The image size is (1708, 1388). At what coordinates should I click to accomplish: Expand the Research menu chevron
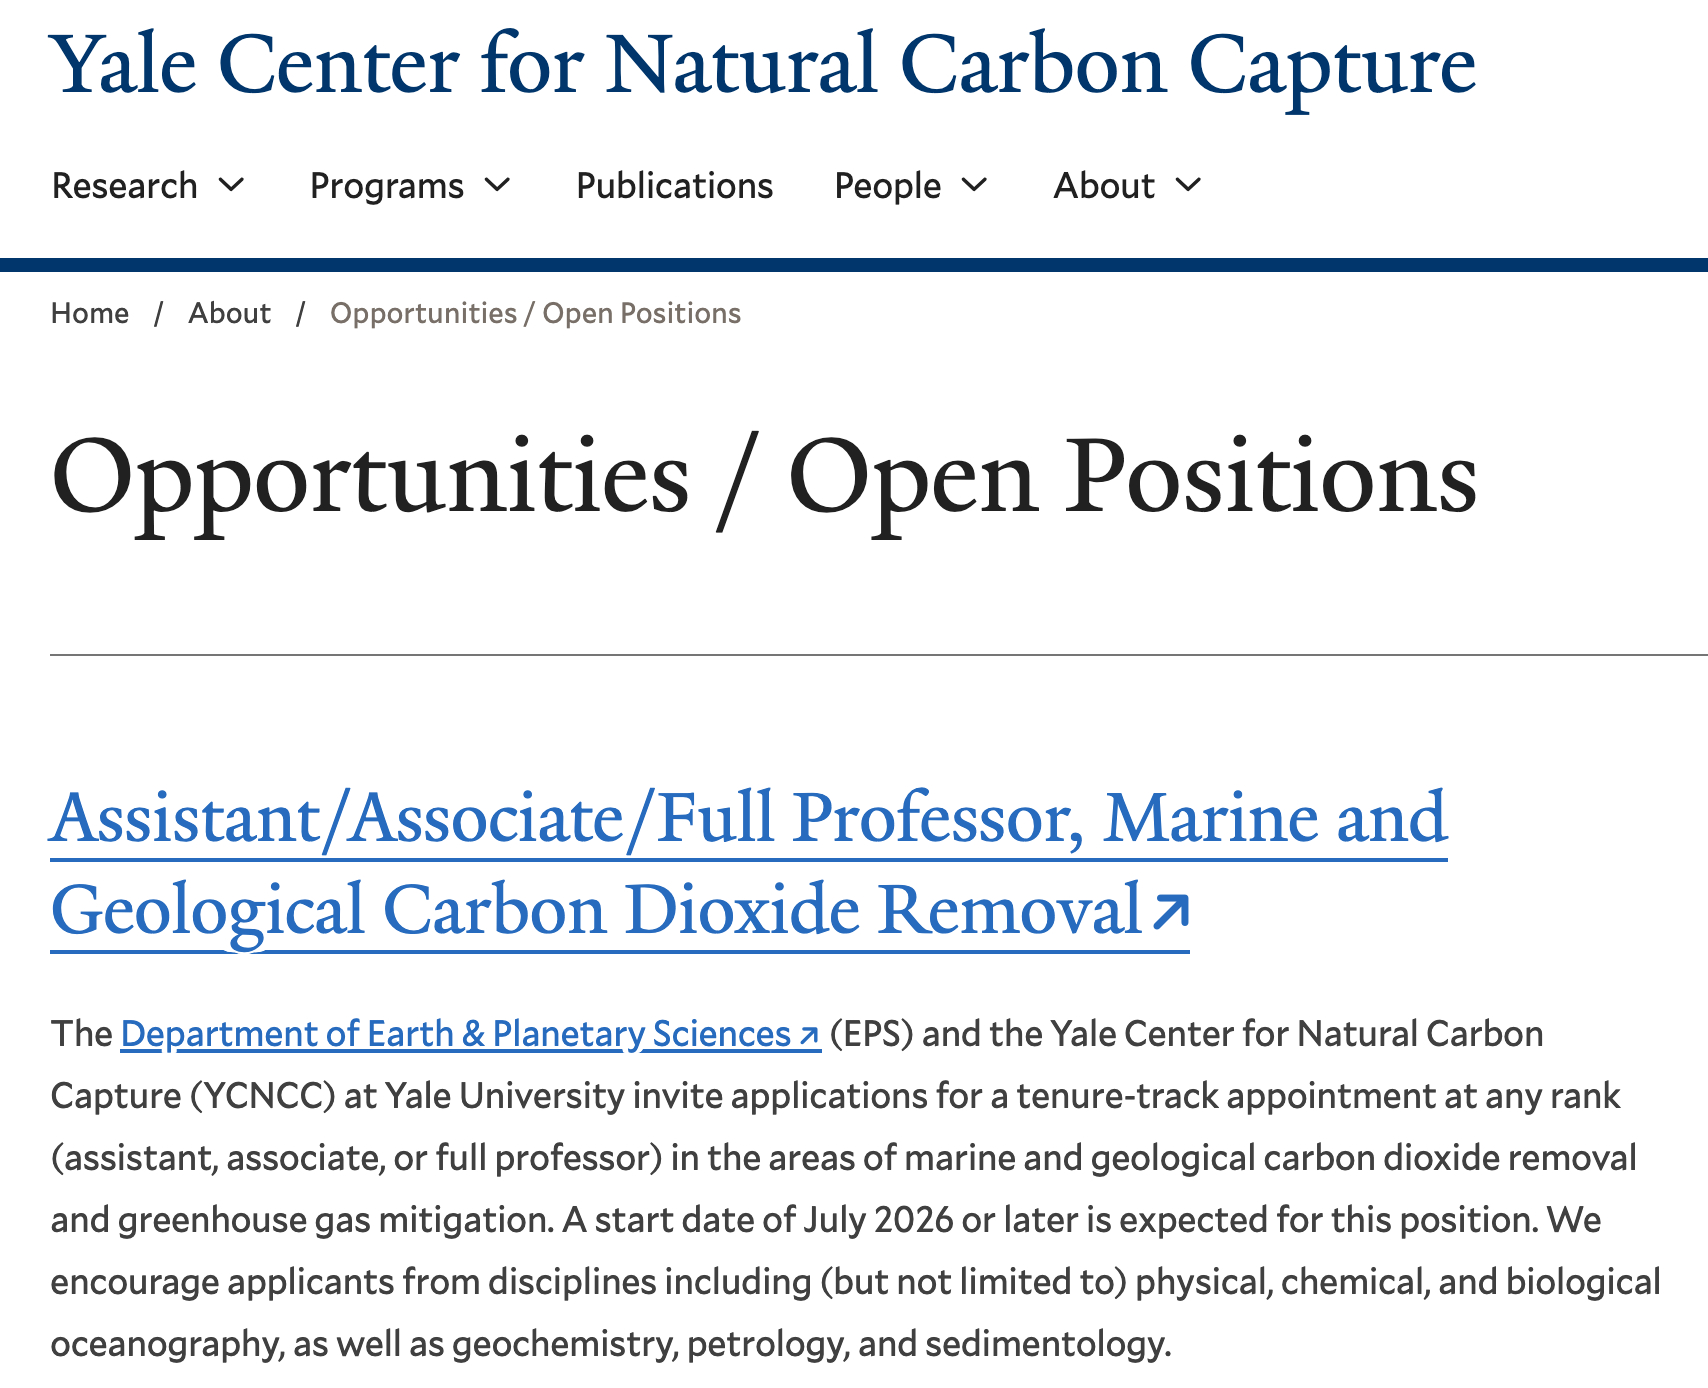232,185
